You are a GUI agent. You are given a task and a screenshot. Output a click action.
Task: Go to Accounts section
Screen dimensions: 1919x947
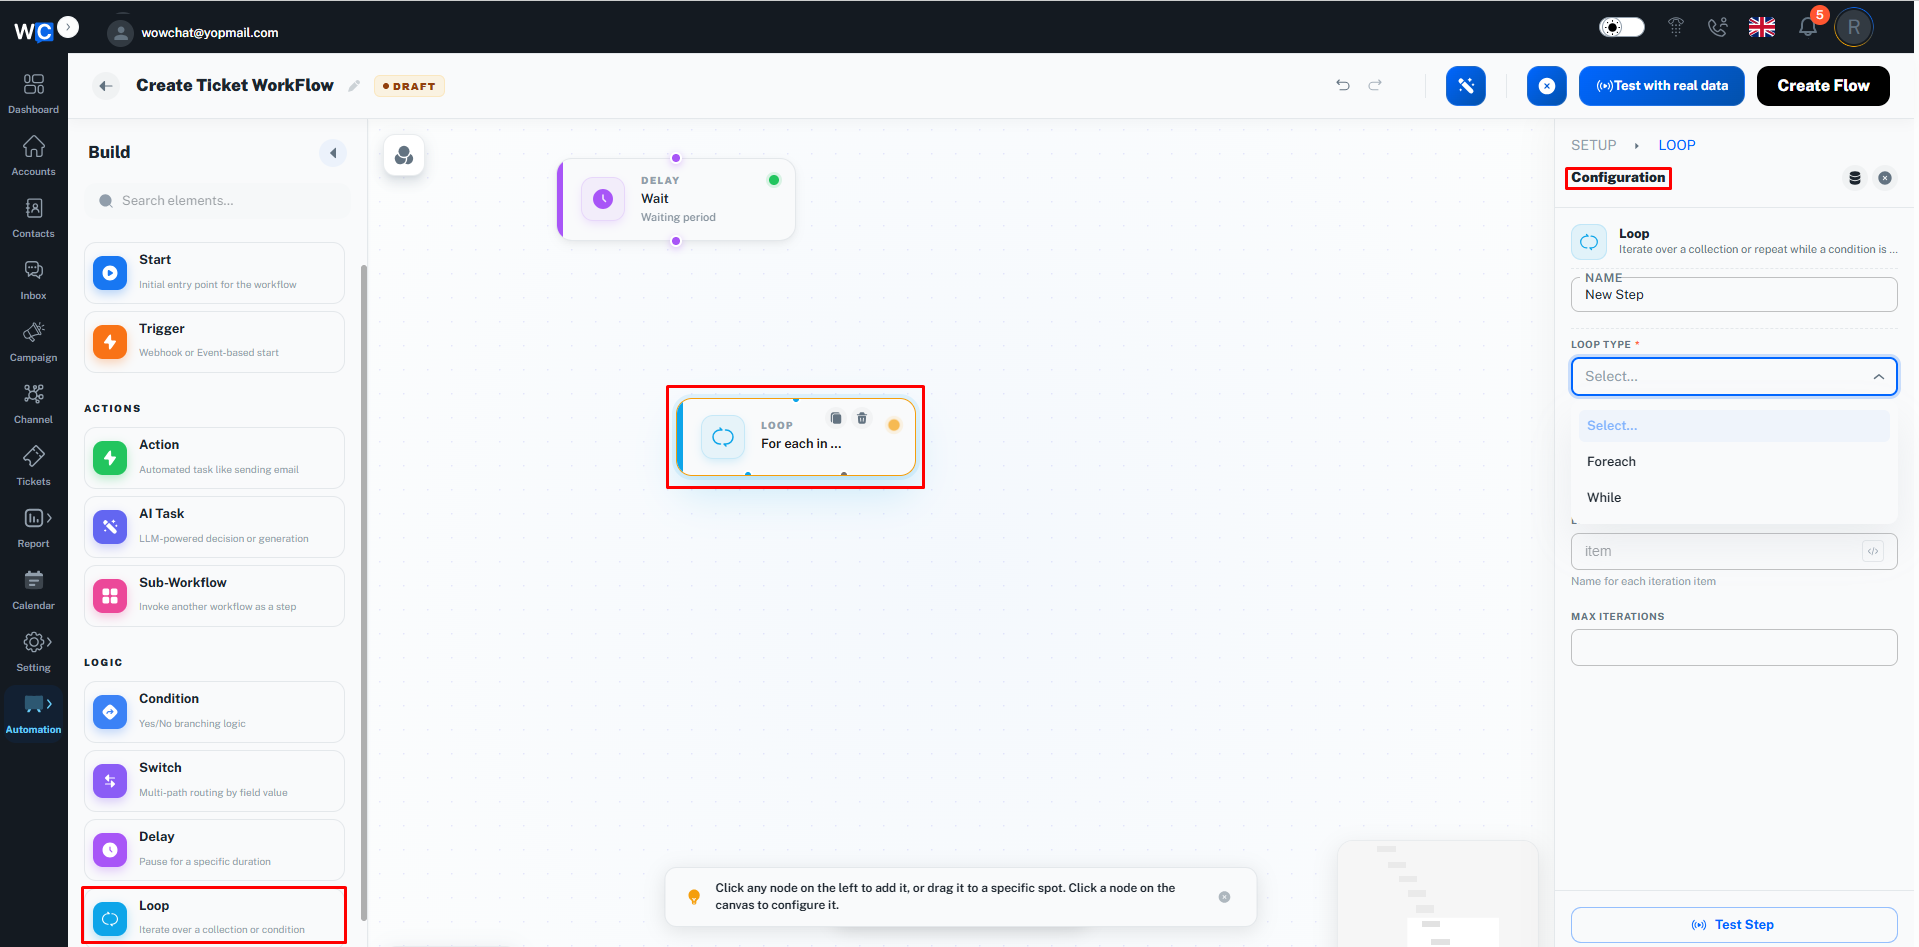click(33, 155)
